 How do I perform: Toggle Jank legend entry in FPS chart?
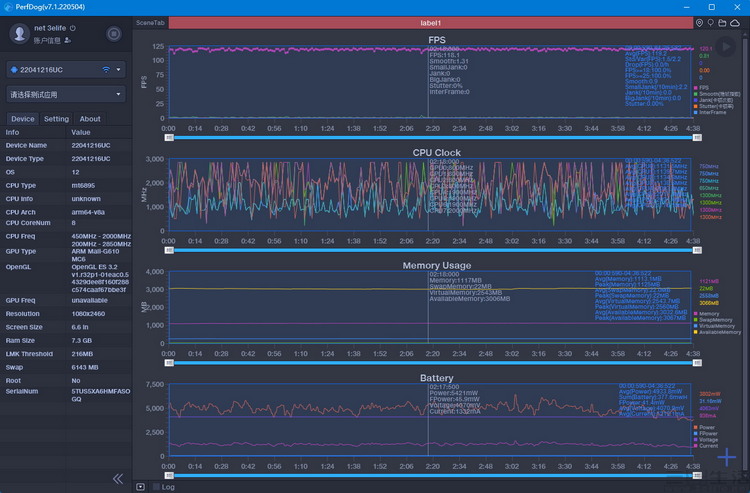coord(713,100)
